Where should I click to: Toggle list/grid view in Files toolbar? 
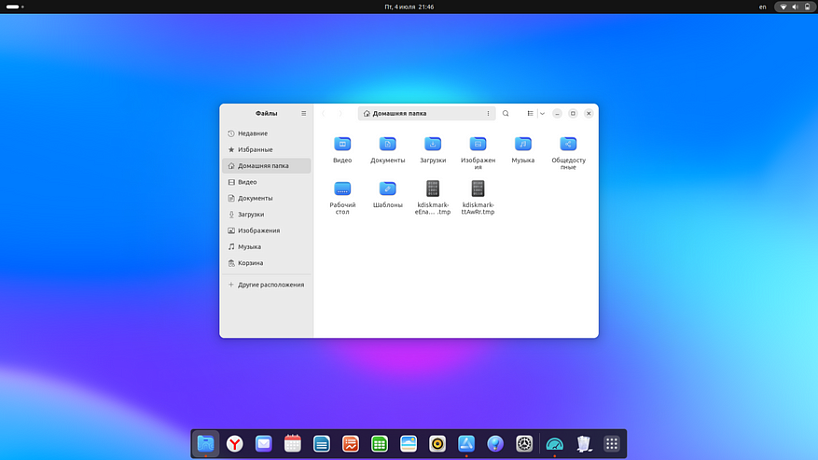point(530,114)
